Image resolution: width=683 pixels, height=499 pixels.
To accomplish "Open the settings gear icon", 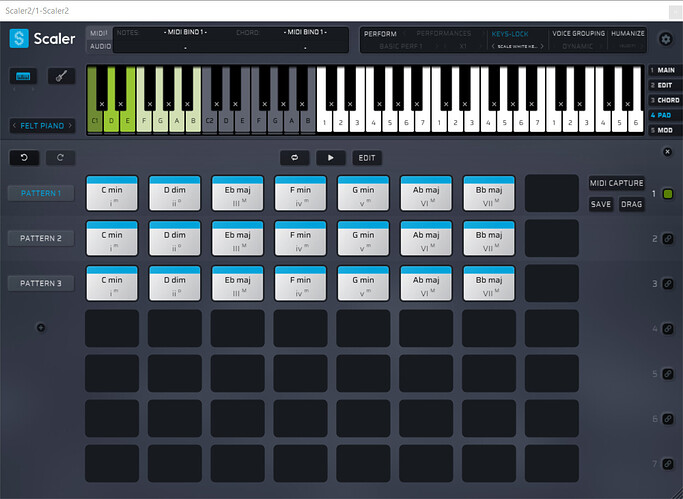I will 666,39.
